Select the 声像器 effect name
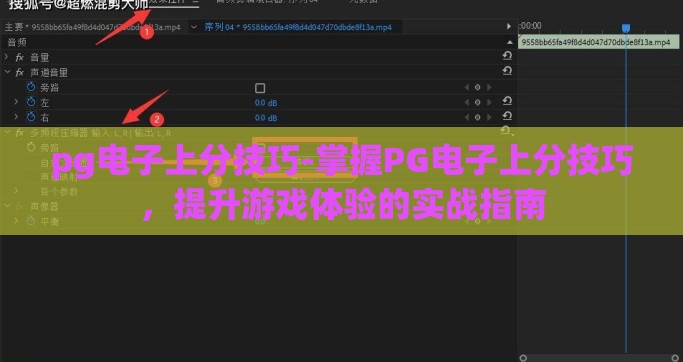Screen dimensions: 683x362 point(44,206)
